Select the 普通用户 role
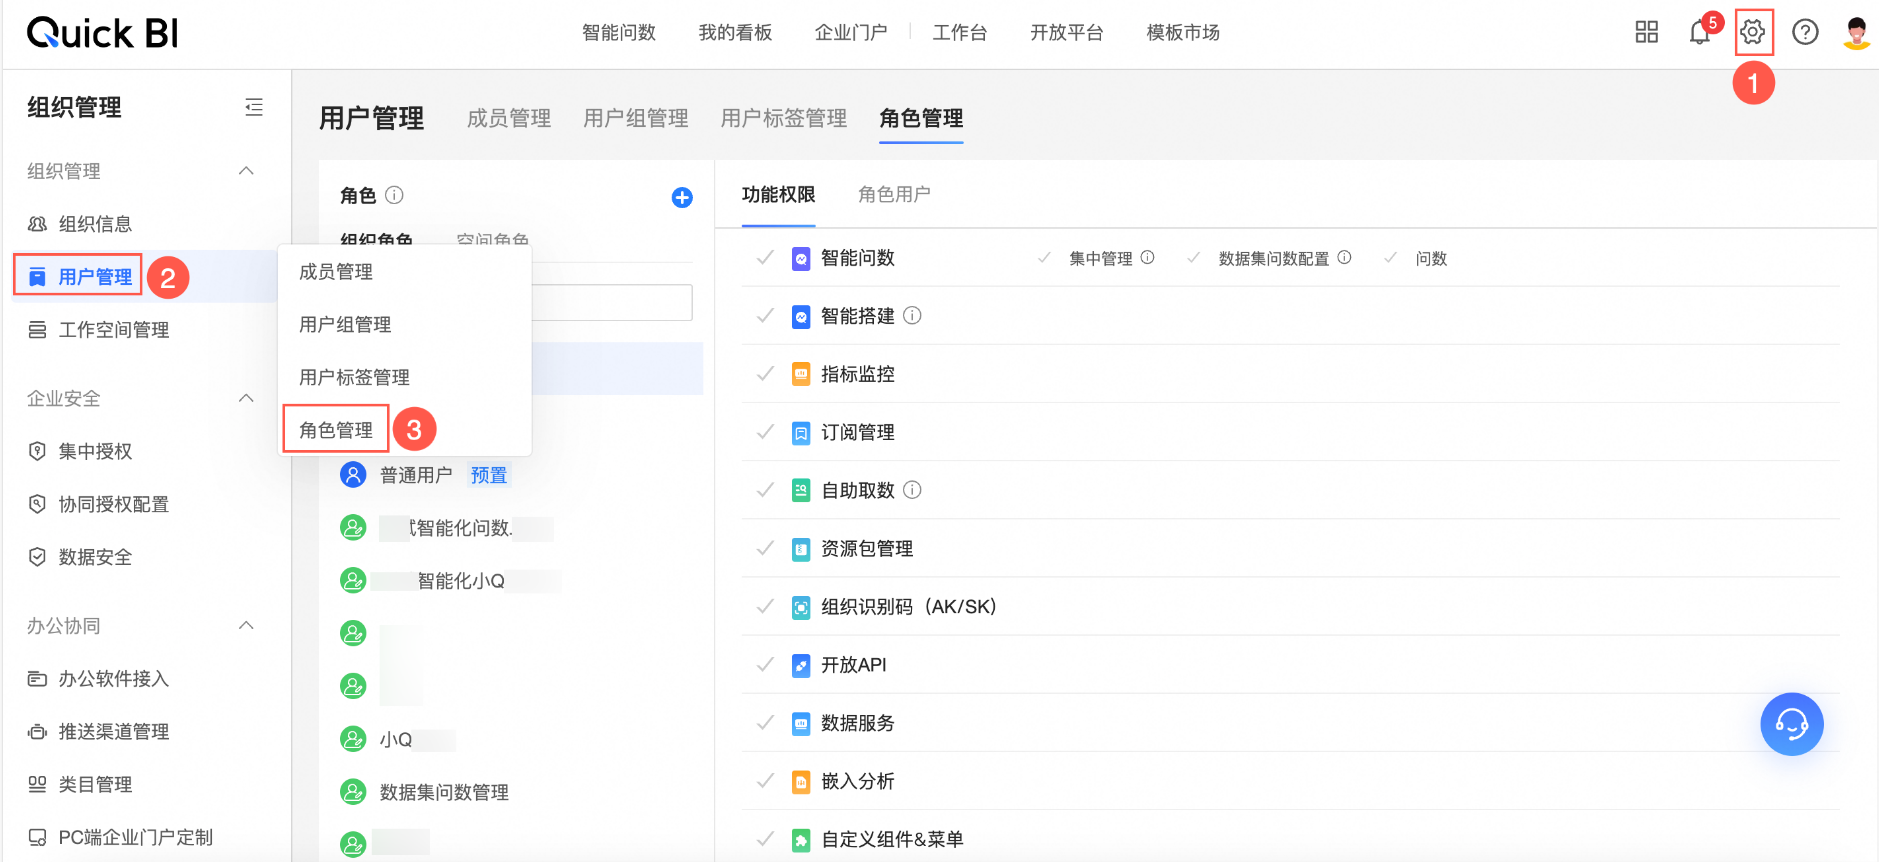 pyautogui.click(x=416, y=475)
